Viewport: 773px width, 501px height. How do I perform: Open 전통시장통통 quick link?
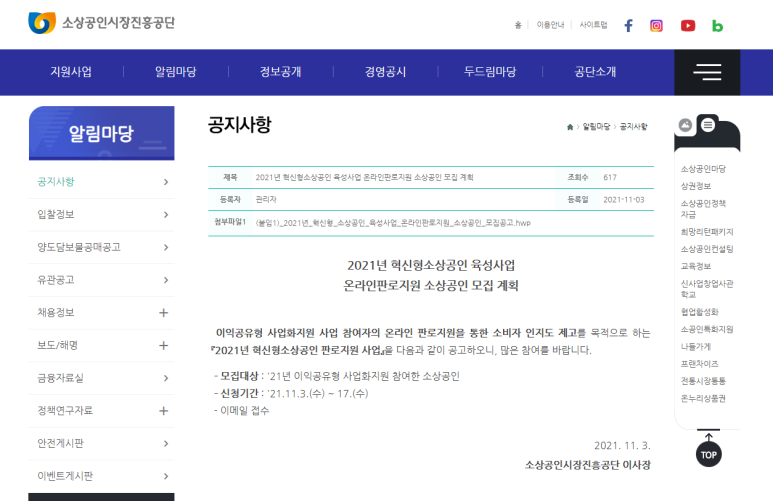click(x=703, y=381)
